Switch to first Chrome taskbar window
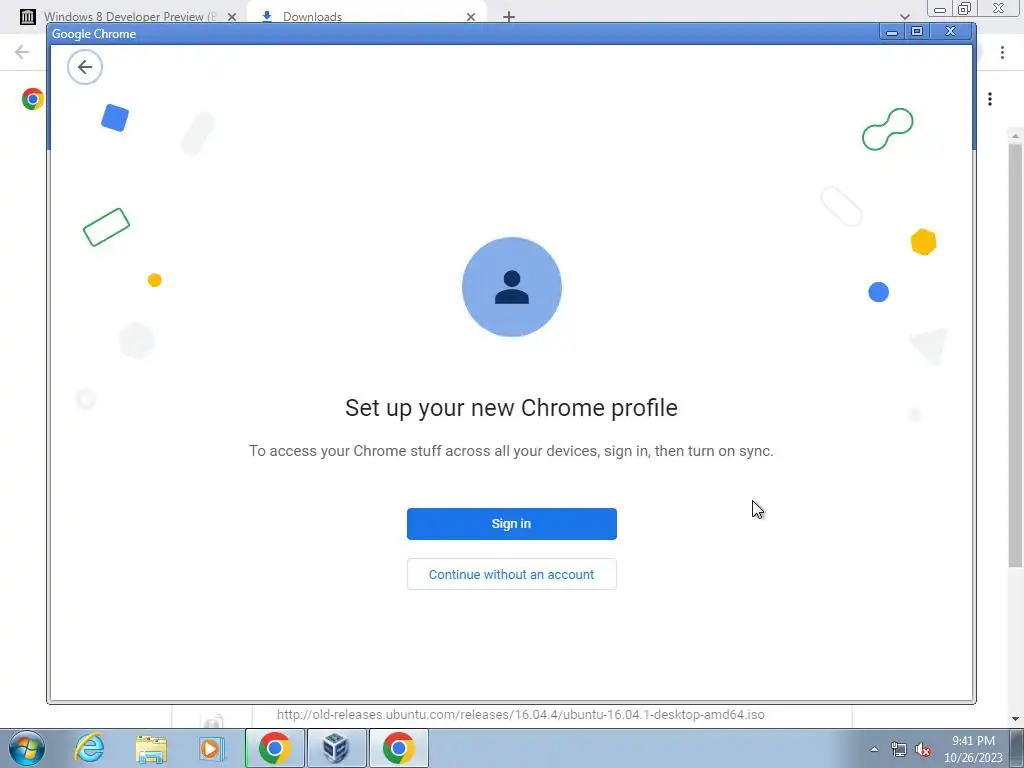 click(x=274, y=748)
